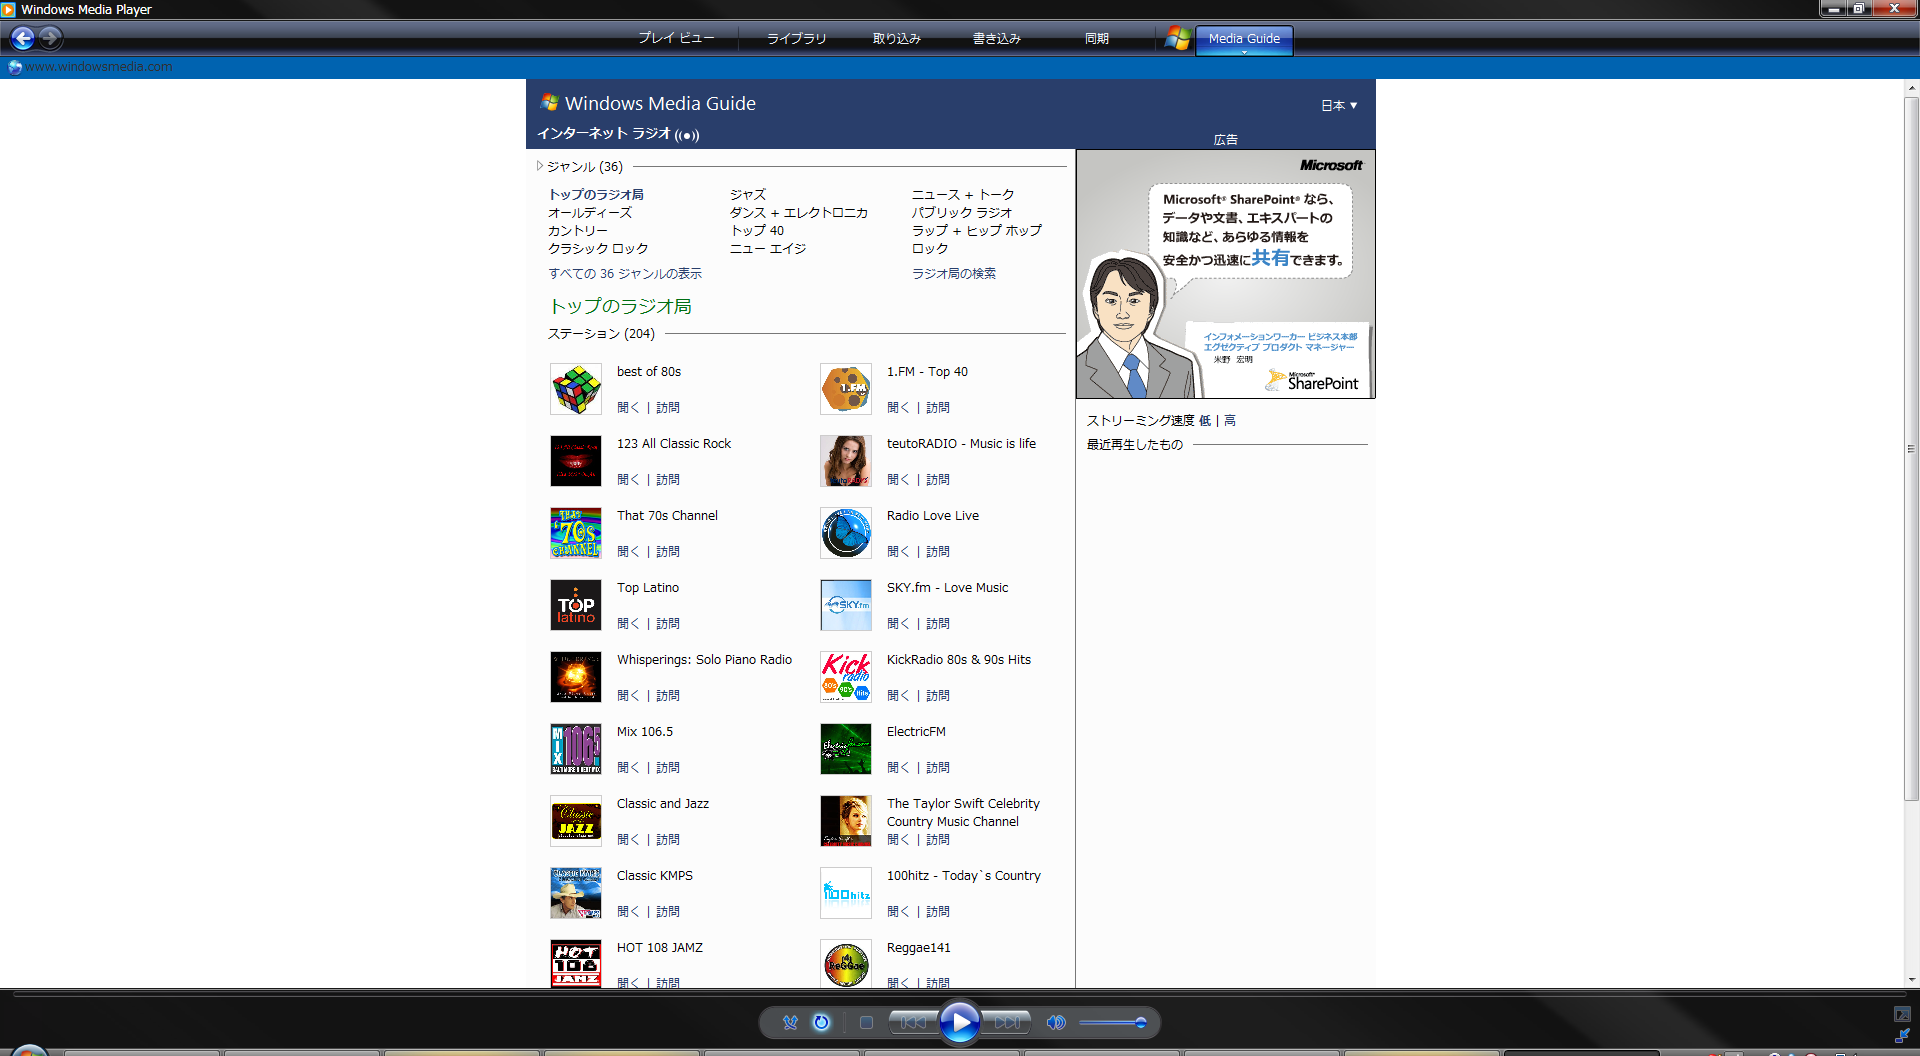The width and height of the screenshot is (1920, 1056).
Task: Open the ロック genre link
Action: click(930, 248)
